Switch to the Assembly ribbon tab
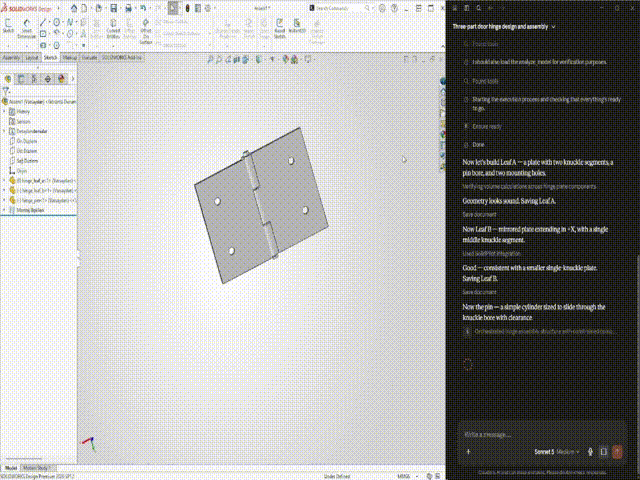The width and height of the screenshot is (640, 480). click(x=11, y=58)
